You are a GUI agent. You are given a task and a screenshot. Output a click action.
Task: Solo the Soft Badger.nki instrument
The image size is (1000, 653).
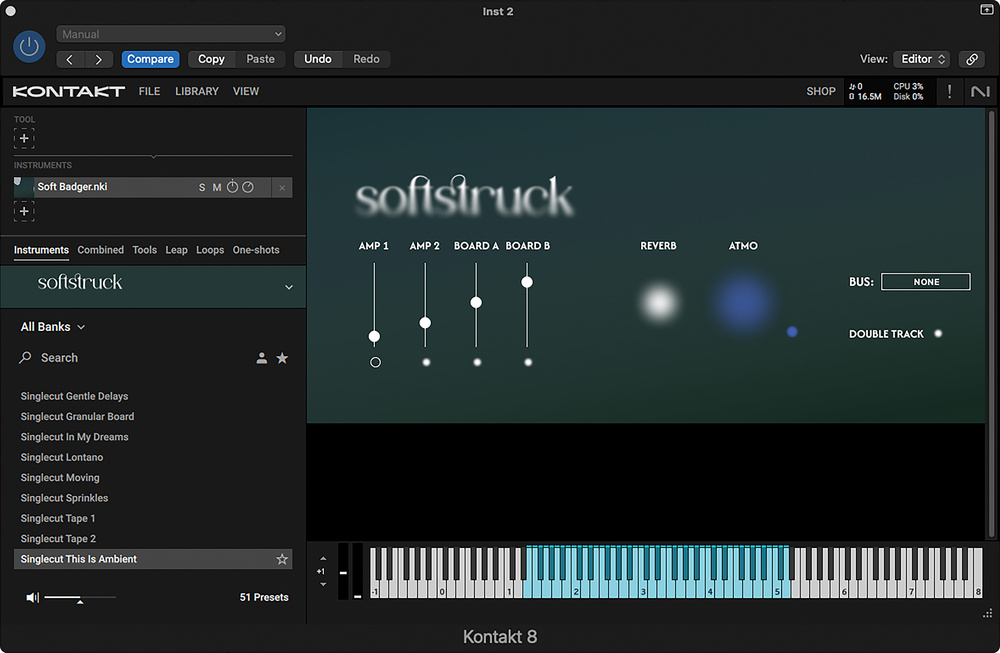click(202, 187)
